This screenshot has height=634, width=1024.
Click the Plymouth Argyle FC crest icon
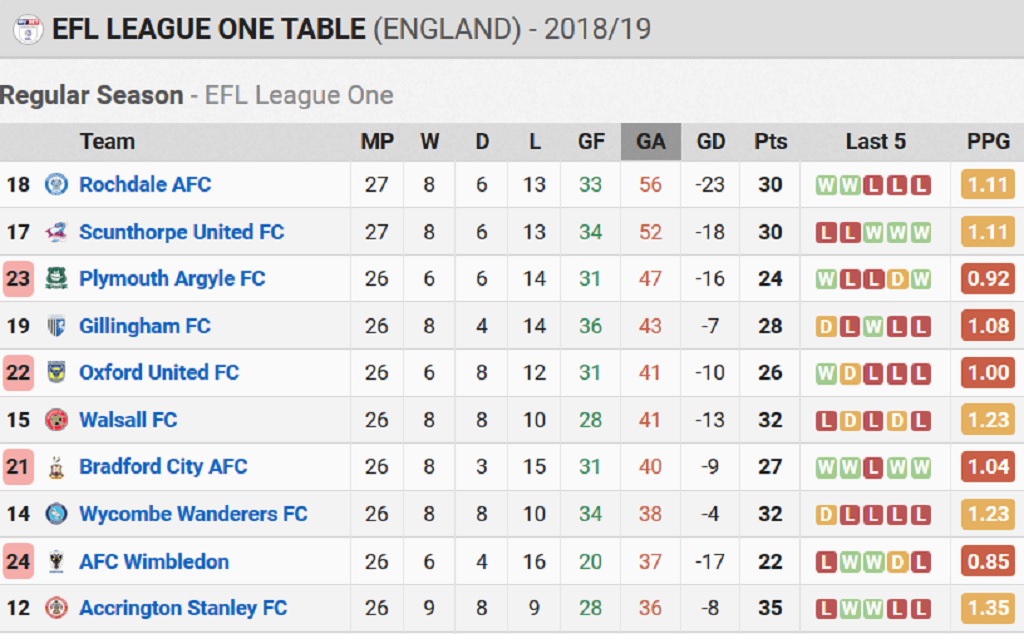[56, 279]
